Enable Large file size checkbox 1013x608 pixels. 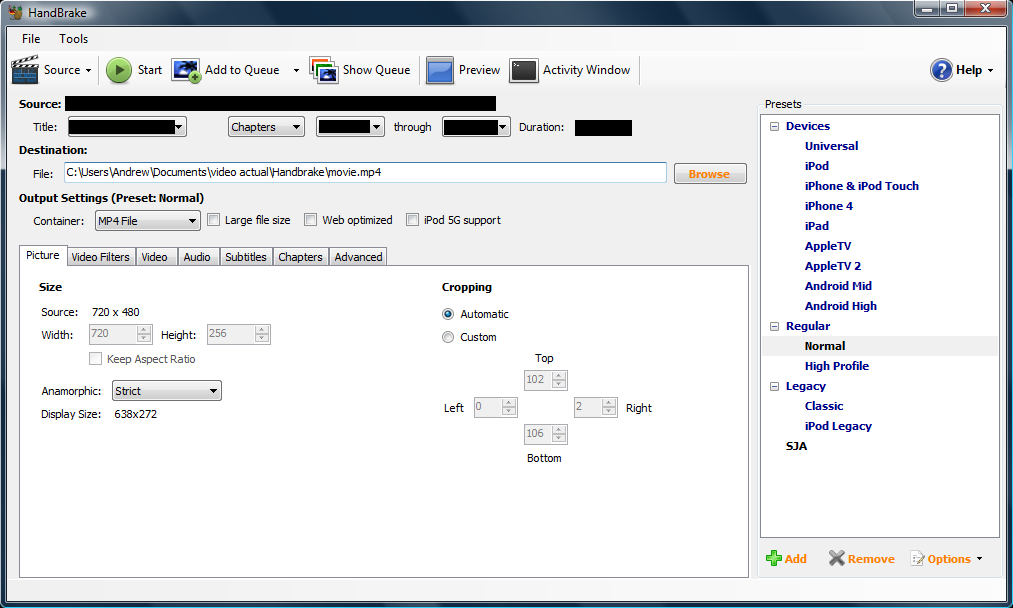tap(213, 220)
